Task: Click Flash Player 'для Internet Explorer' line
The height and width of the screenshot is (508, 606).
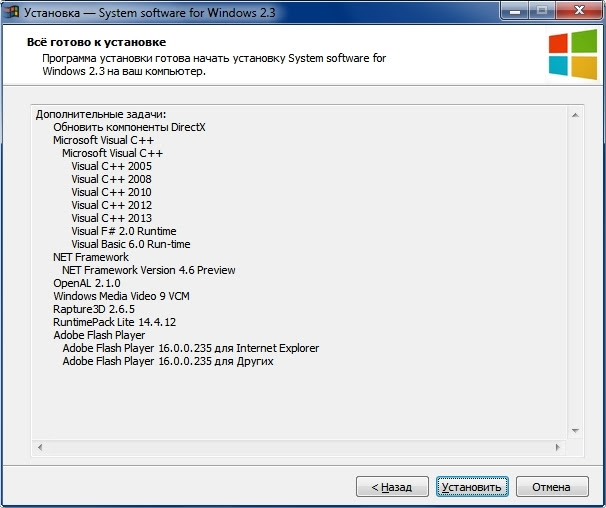Action: click(x=191, y=348)
